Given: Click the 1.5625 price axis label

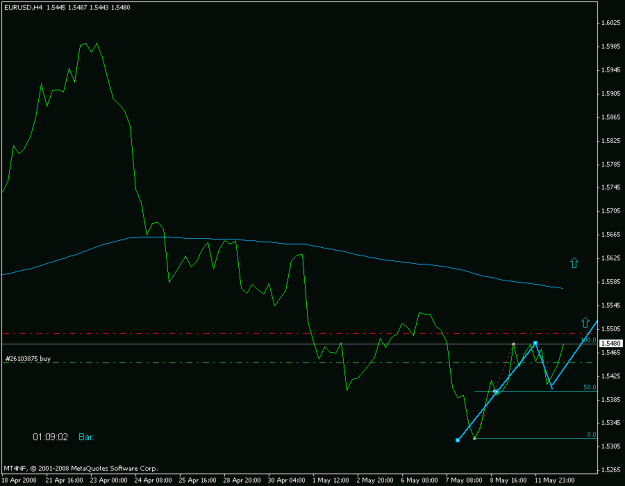Looking at the screenshot, I should [611, 258].
